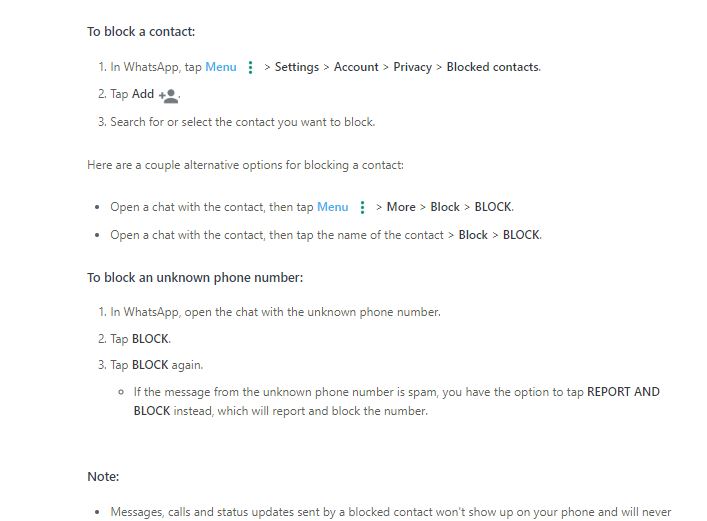Image resolution: width=707 pixels, height=521 pixels.
Task: Click the "Note:" heading
Action: point(103,477)
